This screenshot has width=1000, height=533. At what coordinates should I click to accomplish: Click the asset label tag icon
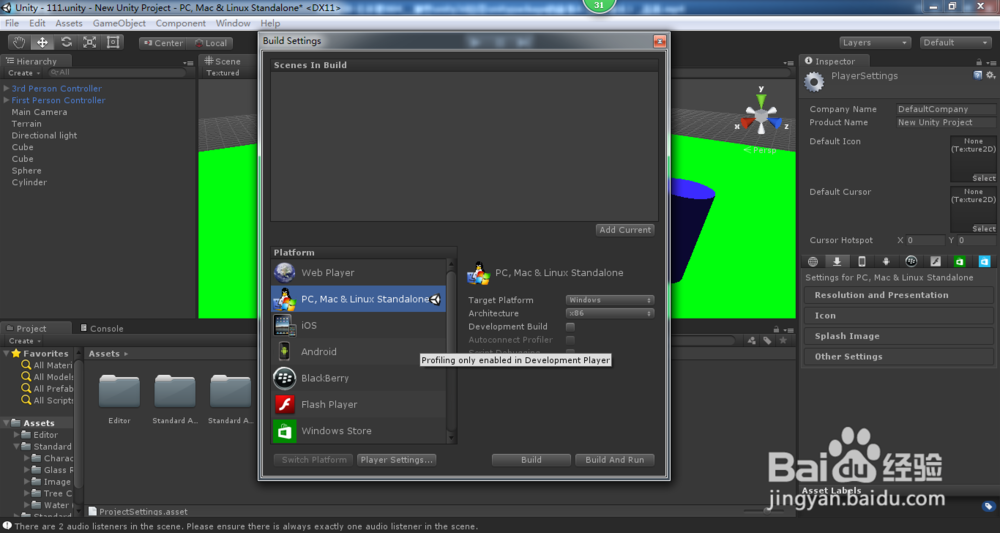click(x=989, y=506)
